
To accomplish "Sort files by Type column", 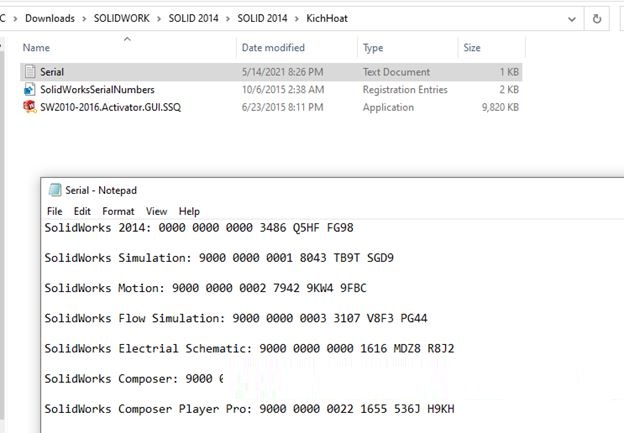I will click(373, 48).
